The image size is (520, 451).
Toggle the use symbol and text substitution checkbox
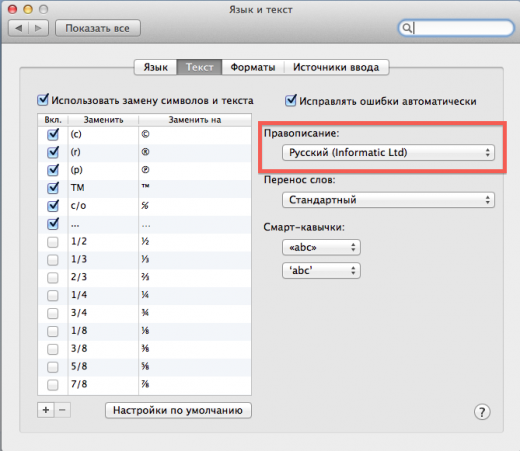click(43, 100)
